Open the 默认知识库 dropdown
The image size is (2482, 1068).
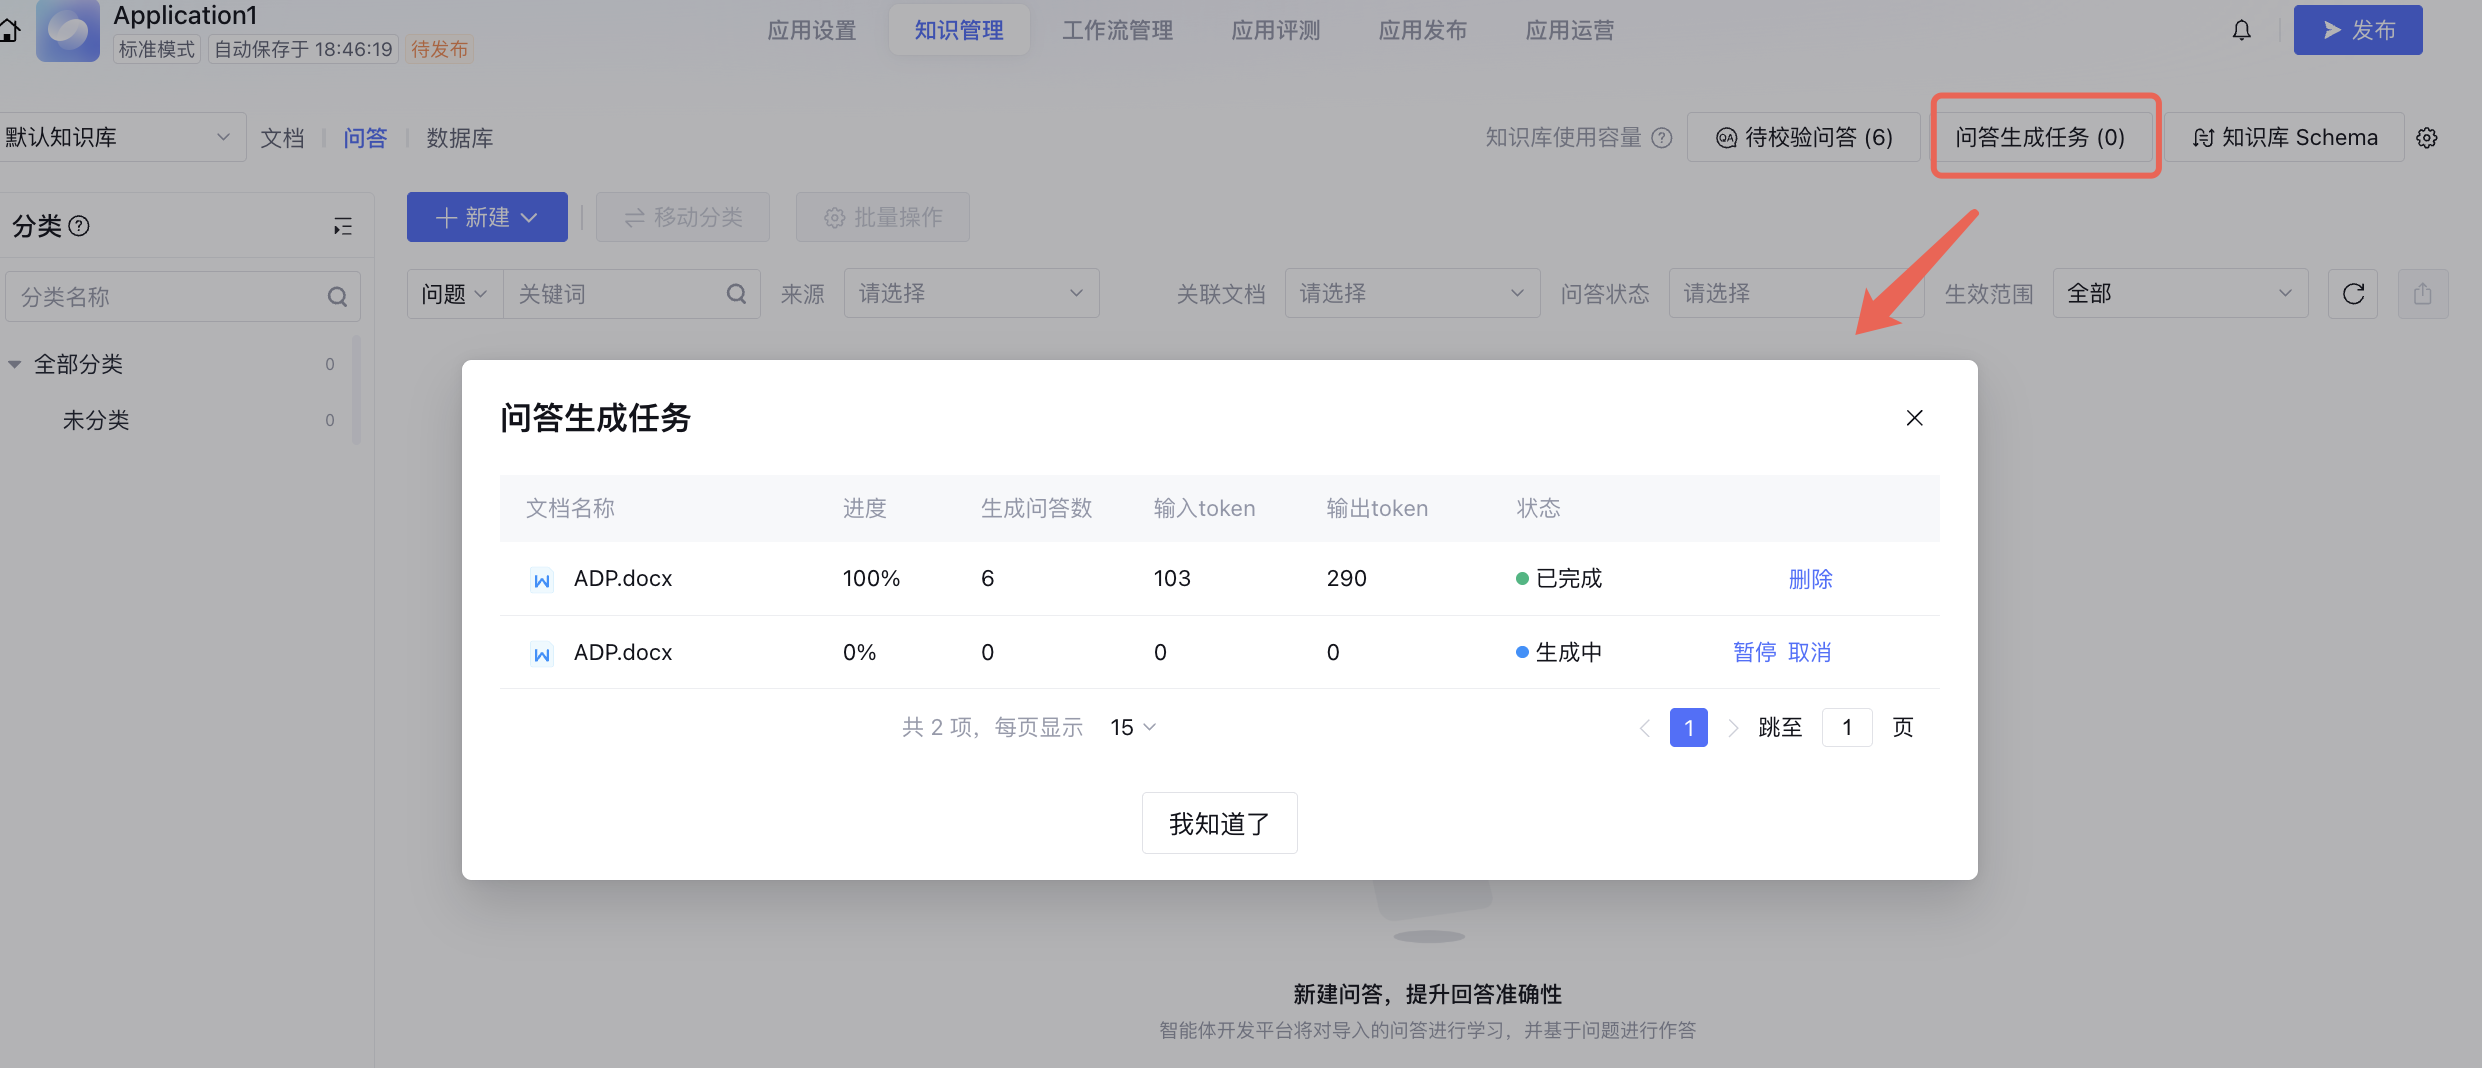[120, 138]
